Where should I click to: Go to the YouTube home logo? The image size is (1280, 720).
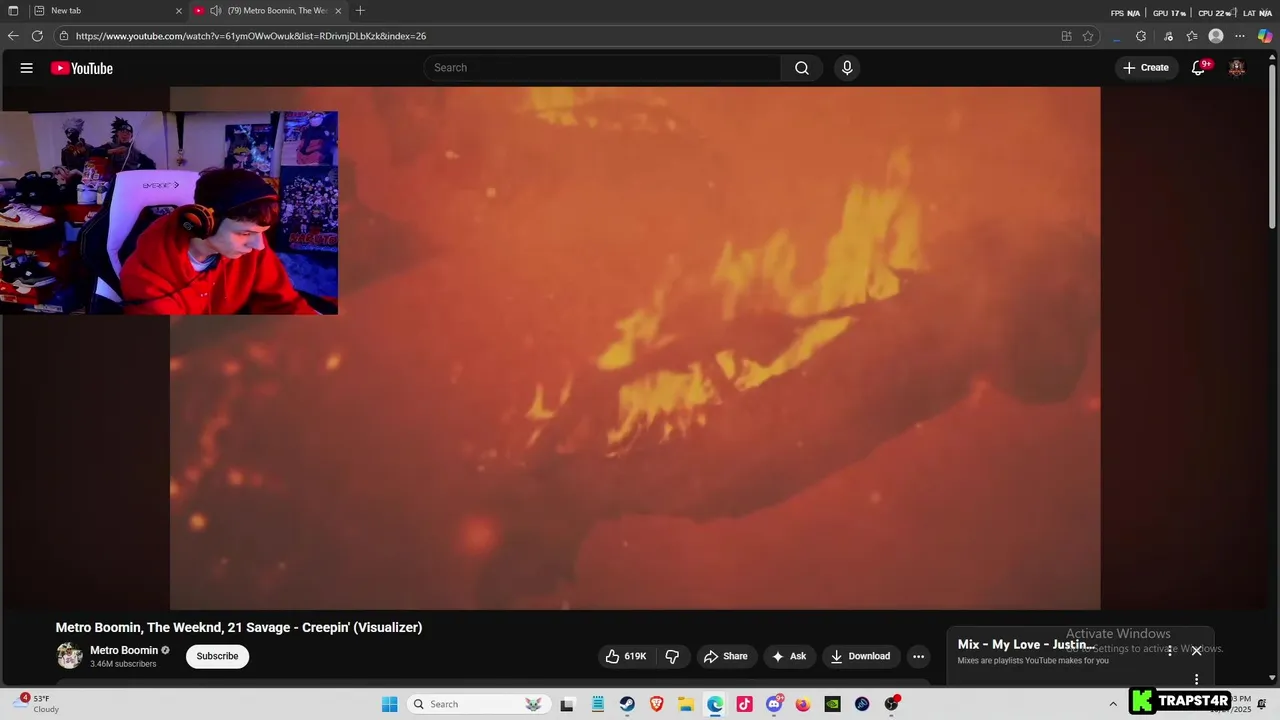click(82, 68)
